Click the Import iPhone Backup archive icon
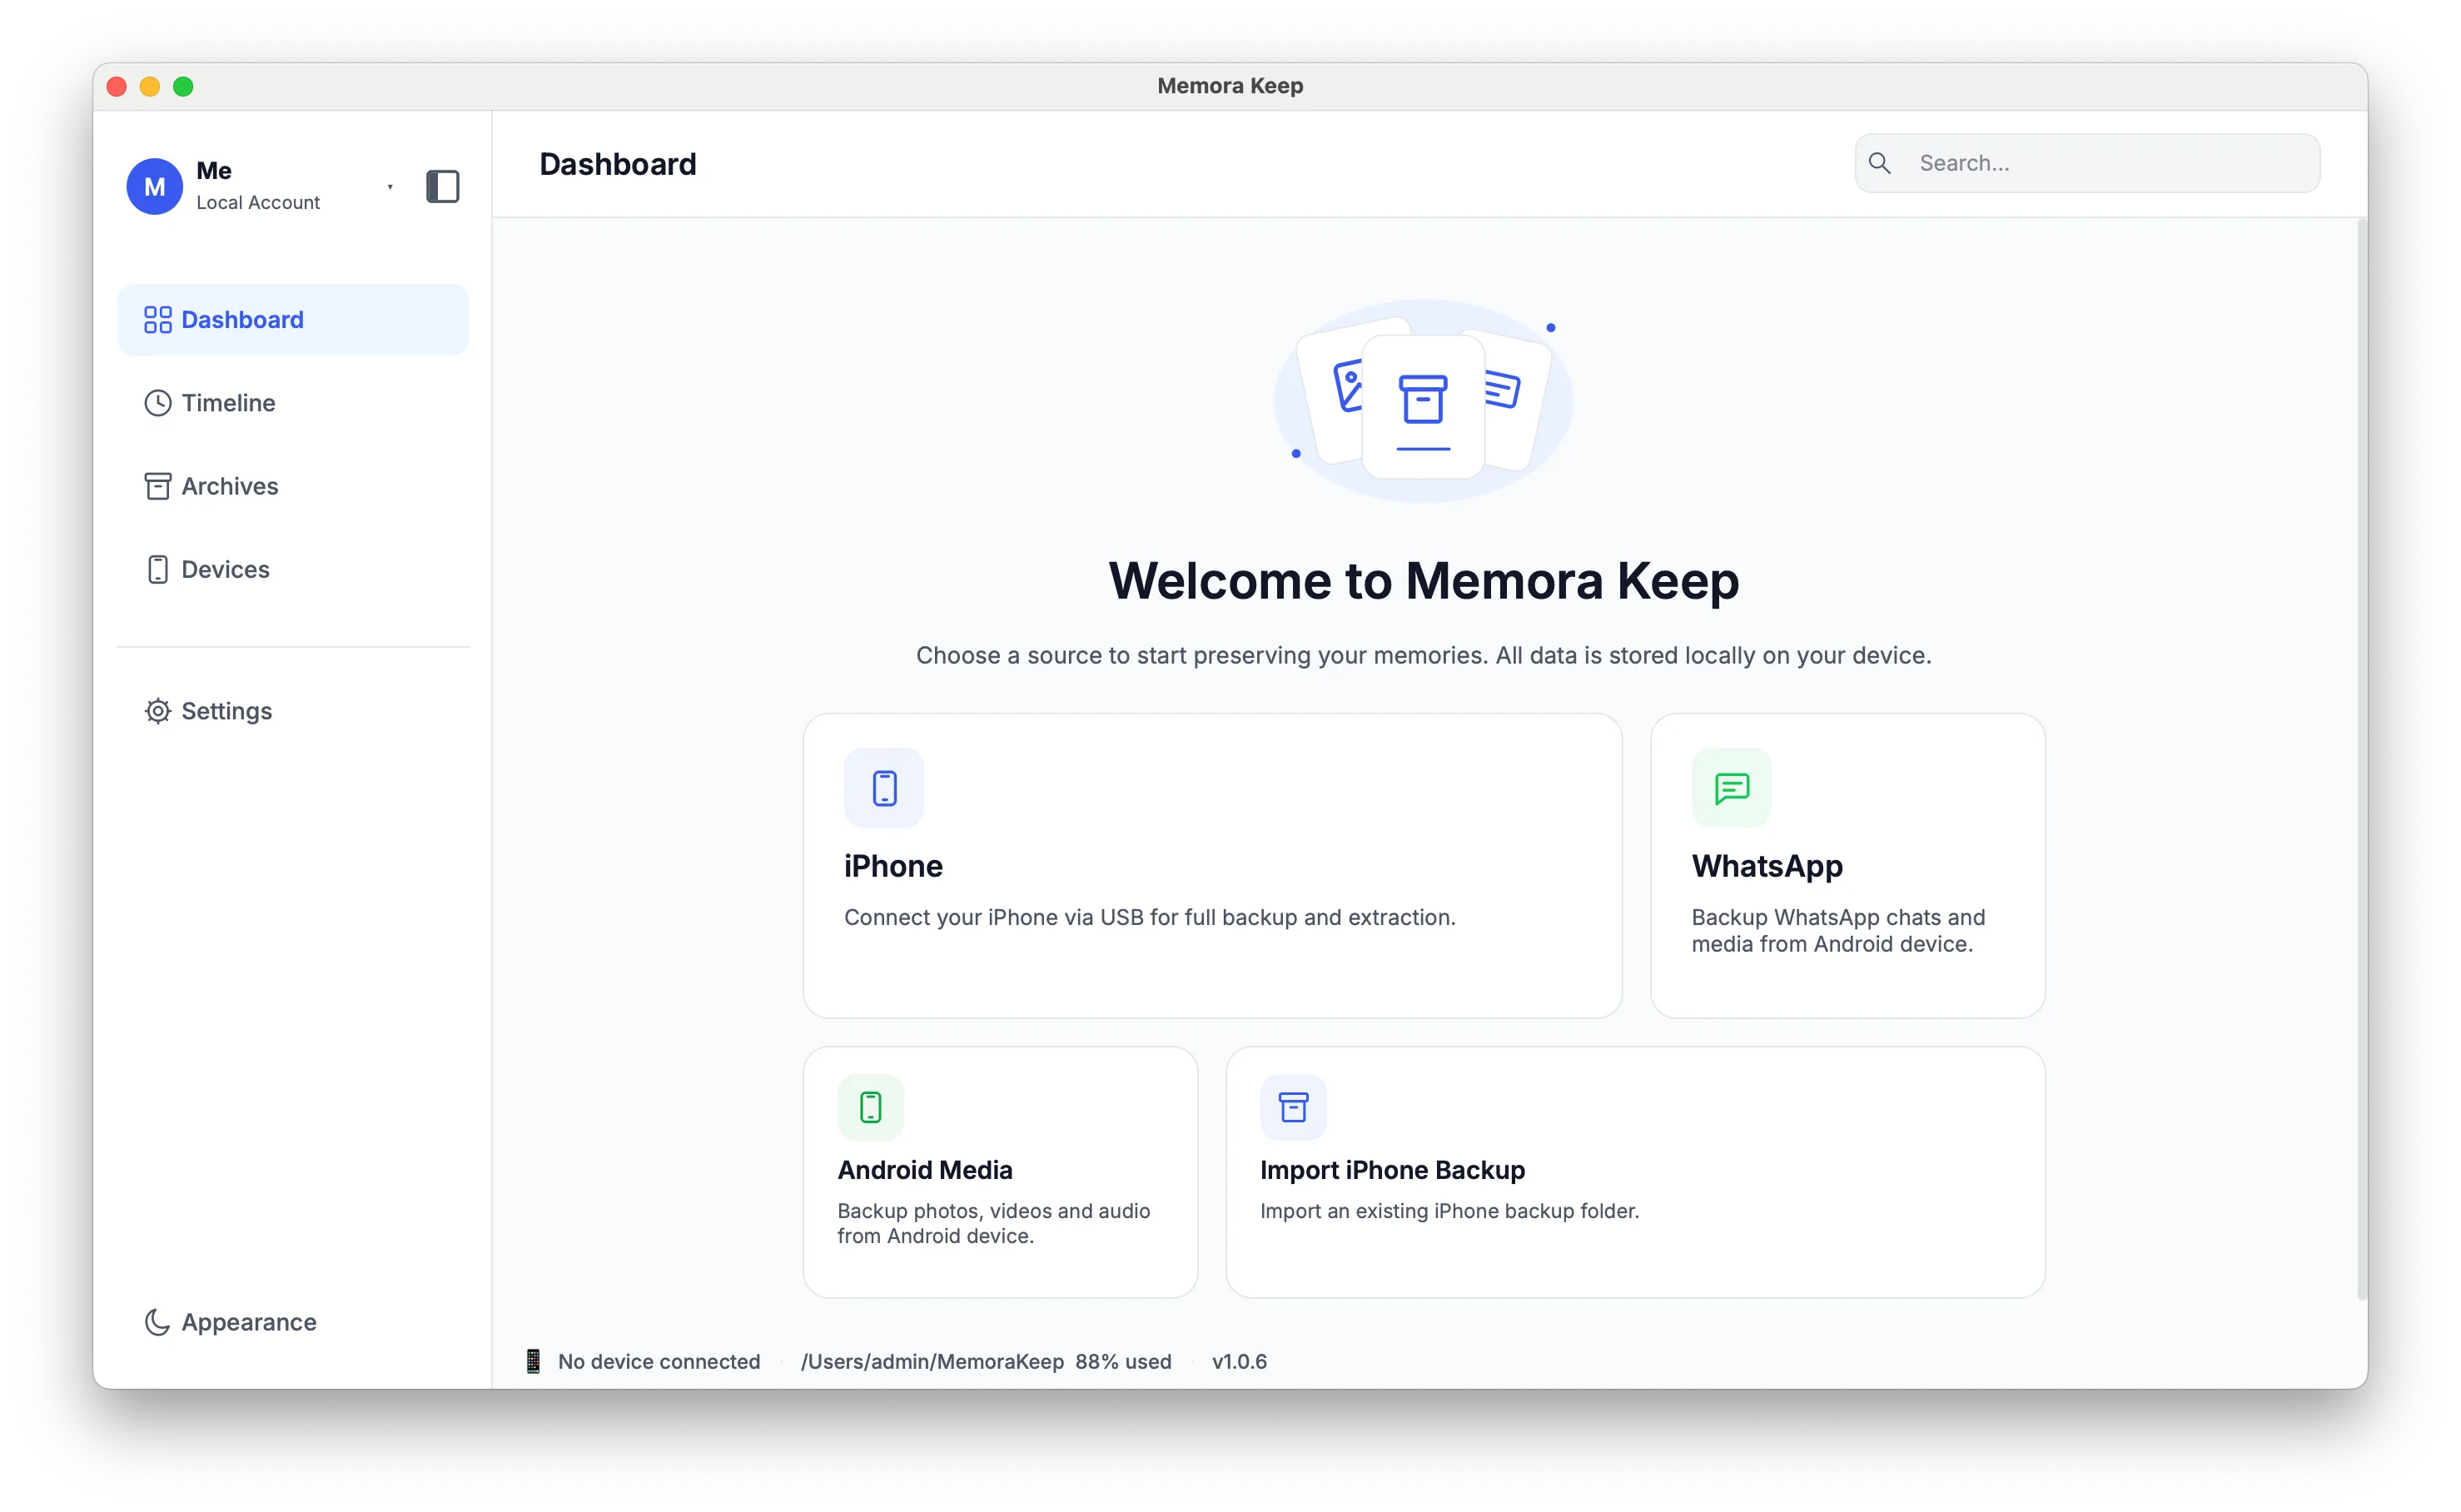 pyautogui.click(x=1293, y=1107)
